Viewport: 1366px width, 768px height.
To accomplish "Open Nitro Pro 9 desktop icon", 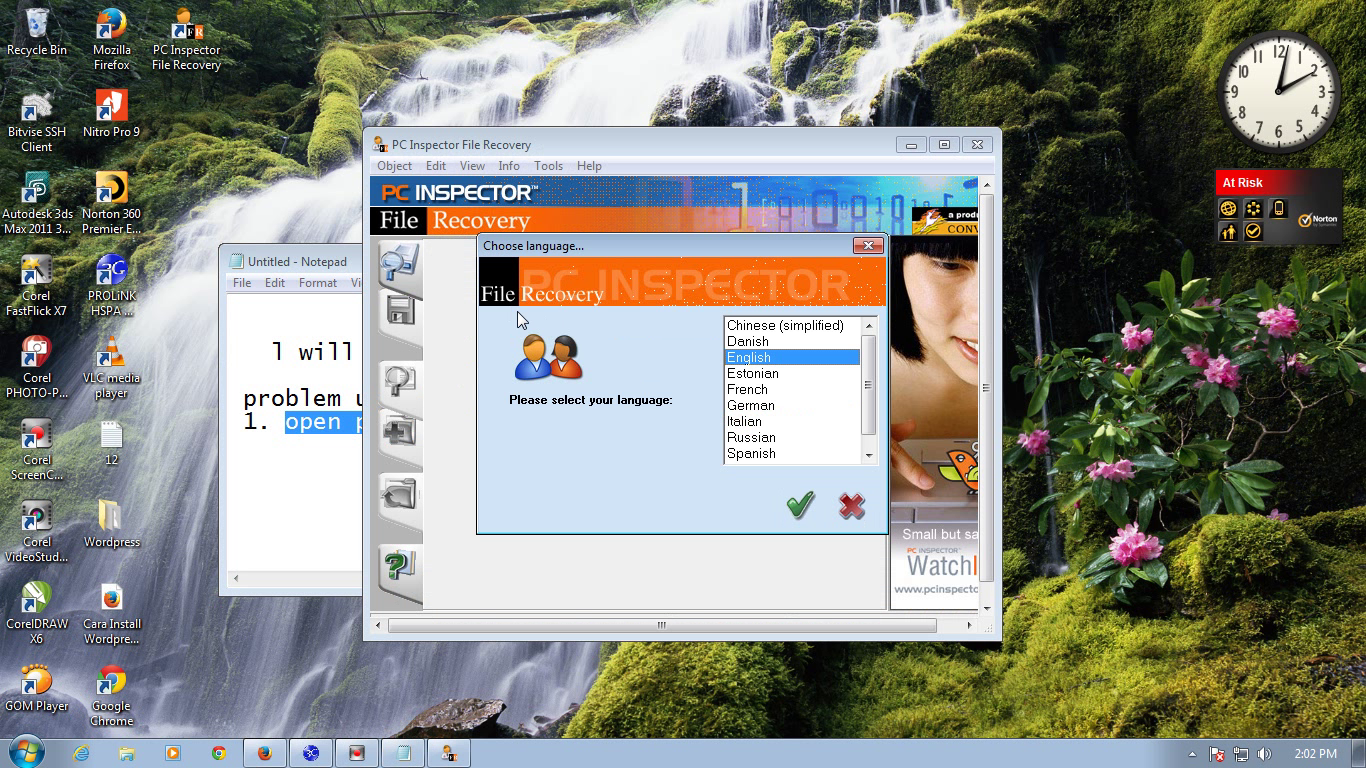I will (111, 115).
